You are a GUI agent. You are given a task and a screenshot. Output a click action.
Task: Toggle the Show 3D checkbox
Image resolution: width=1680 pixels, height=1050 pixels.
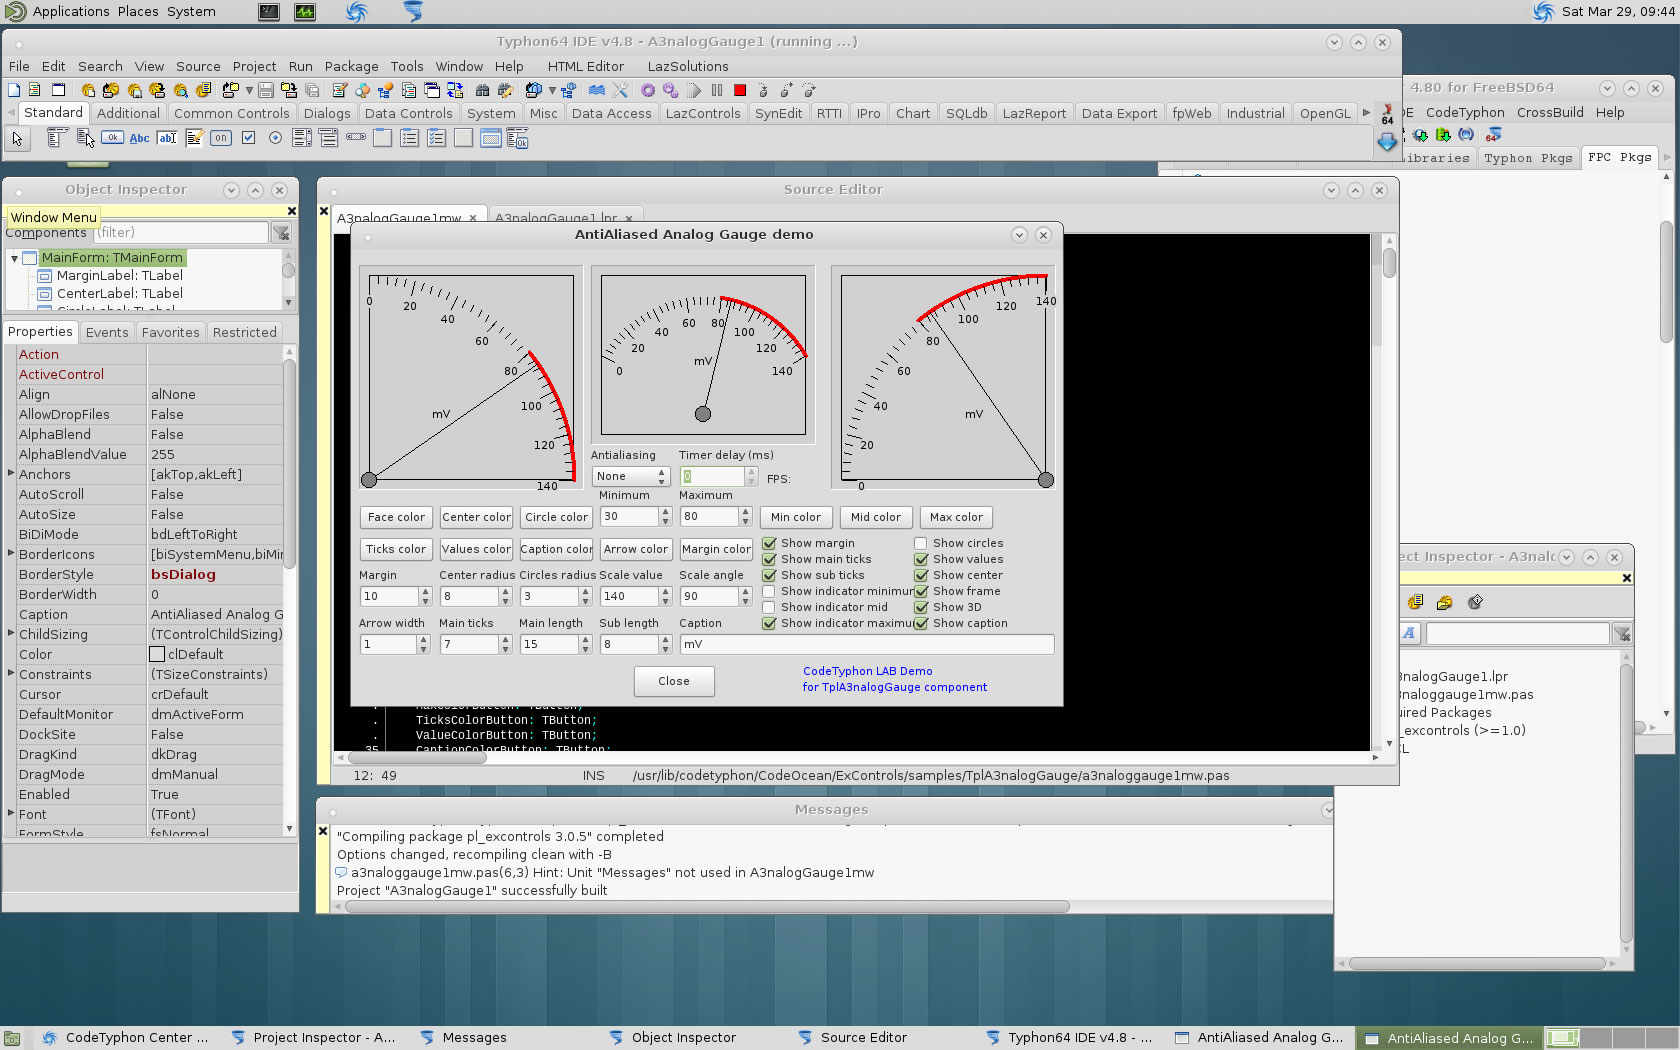(x=921, y=607)
